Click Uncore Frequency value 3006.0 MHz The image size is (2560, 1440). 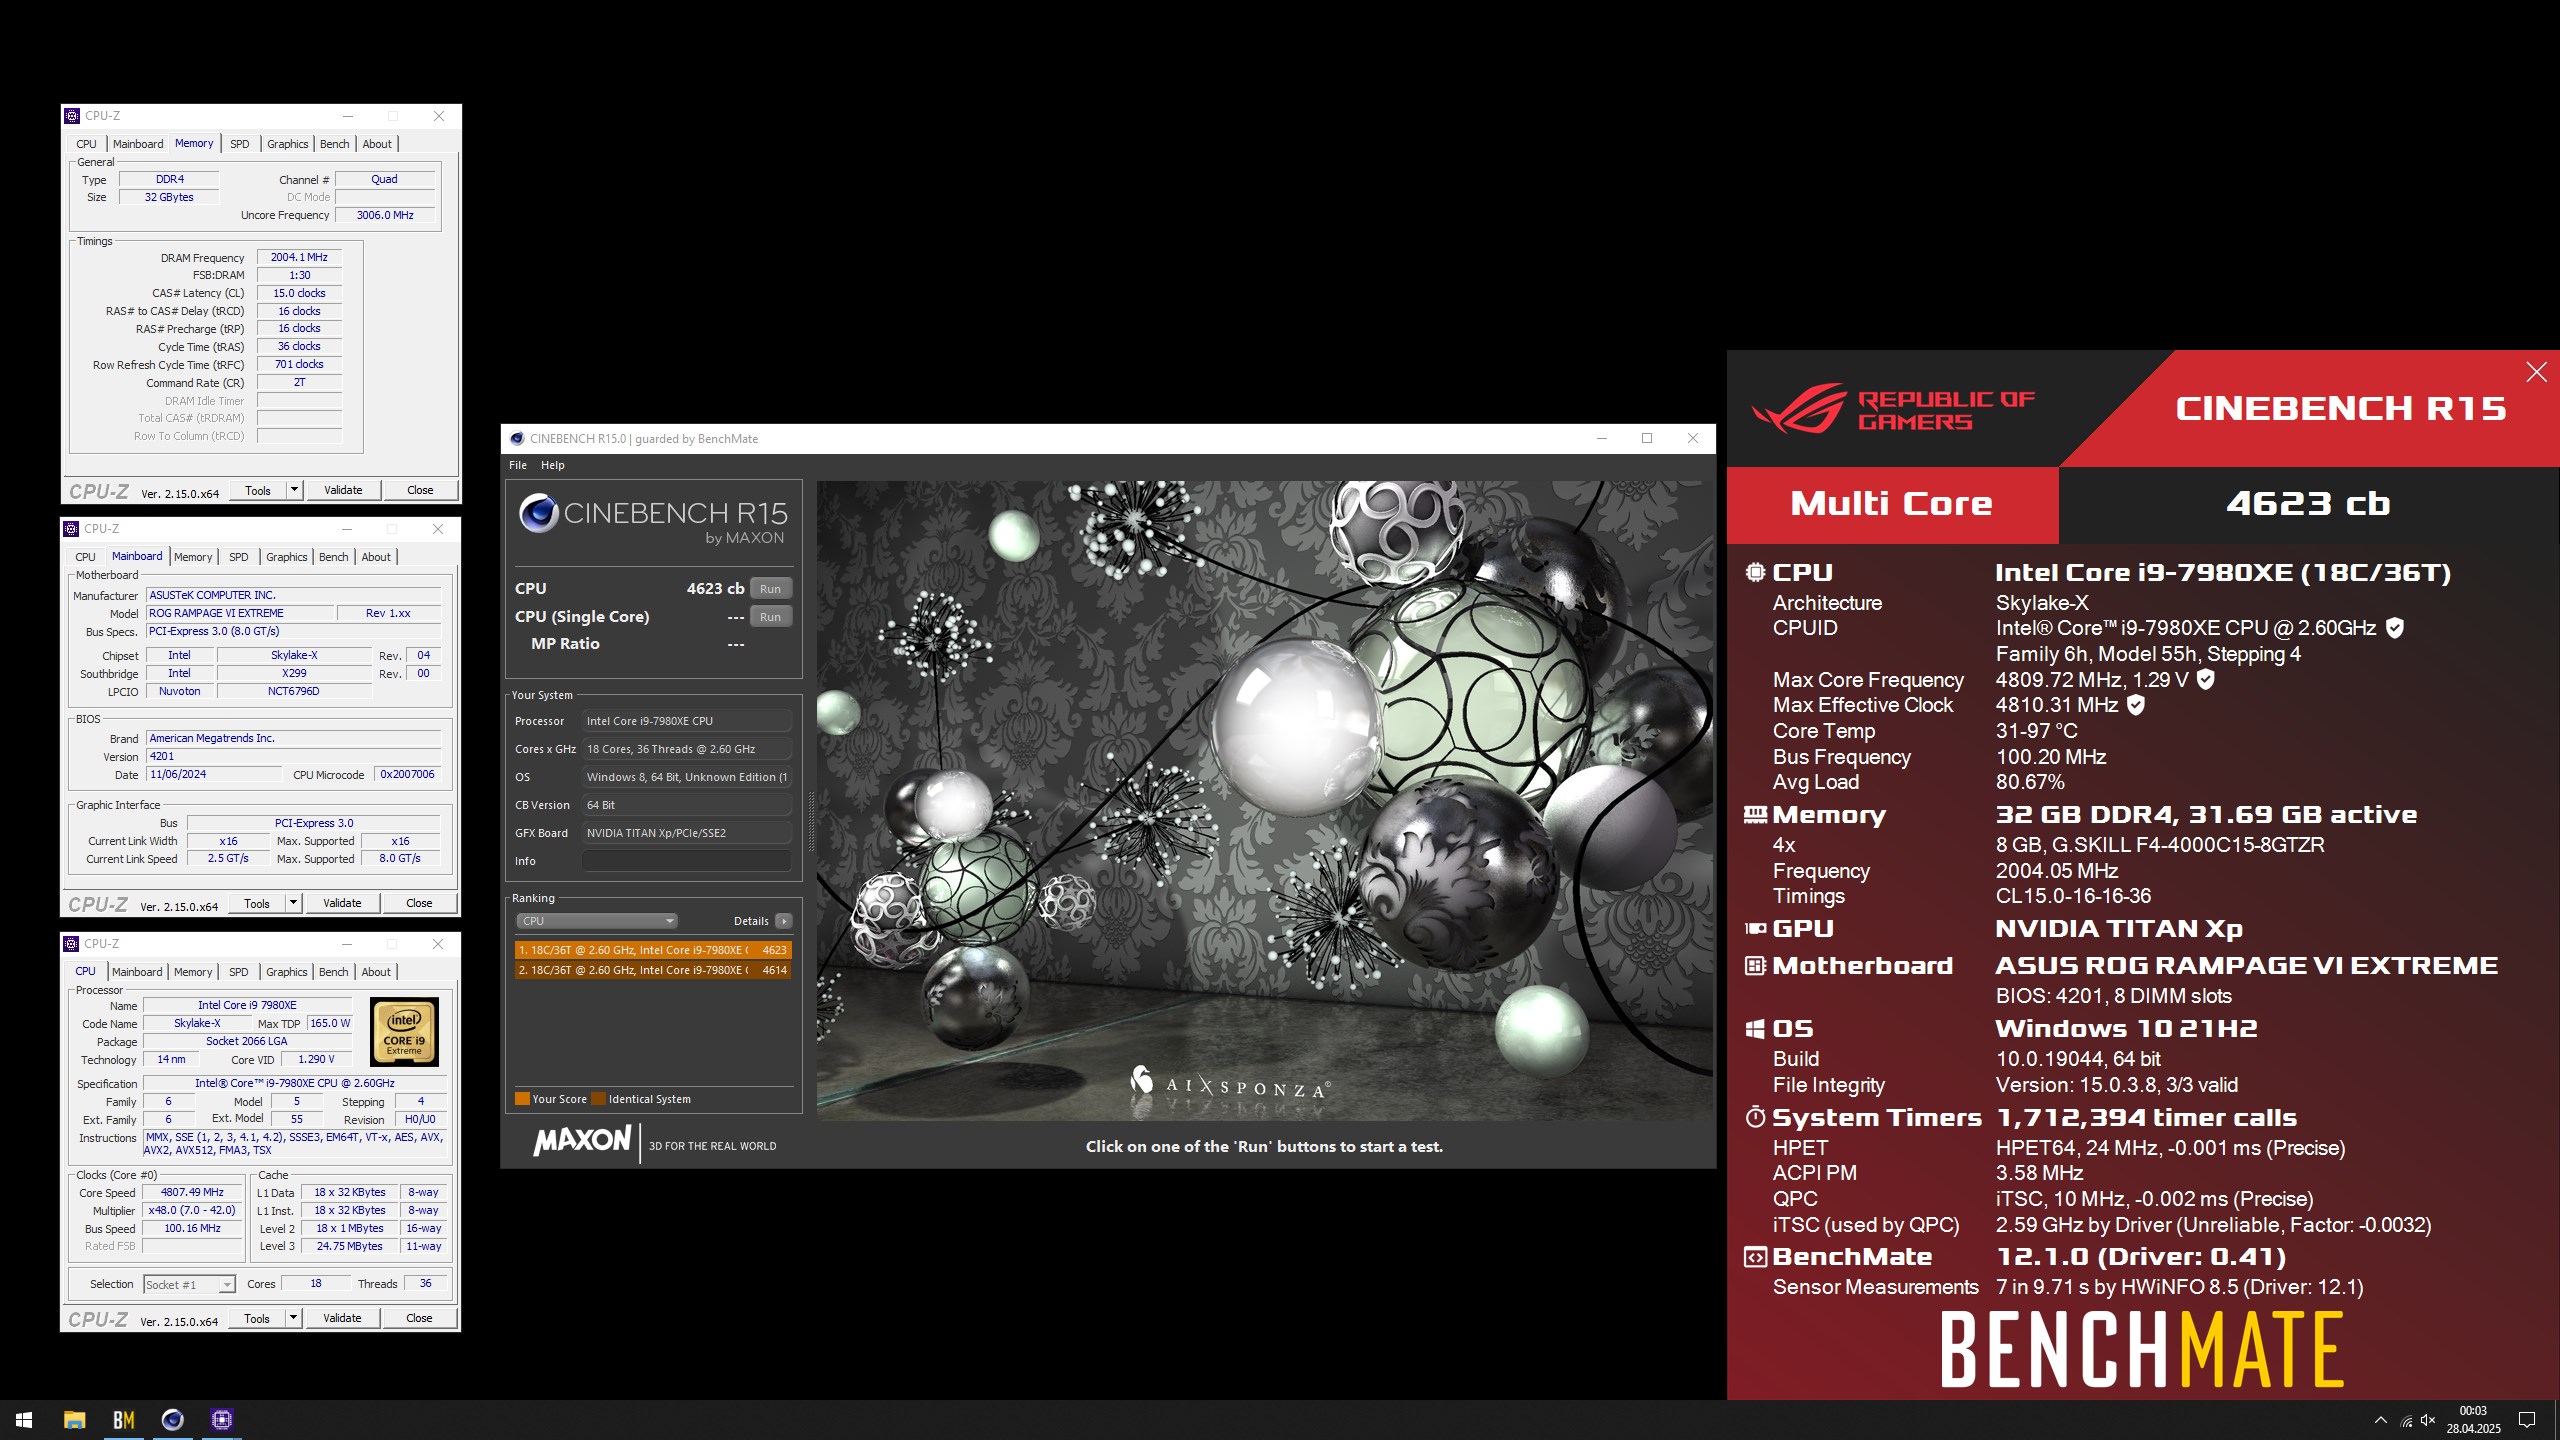[x=385, y=215]
